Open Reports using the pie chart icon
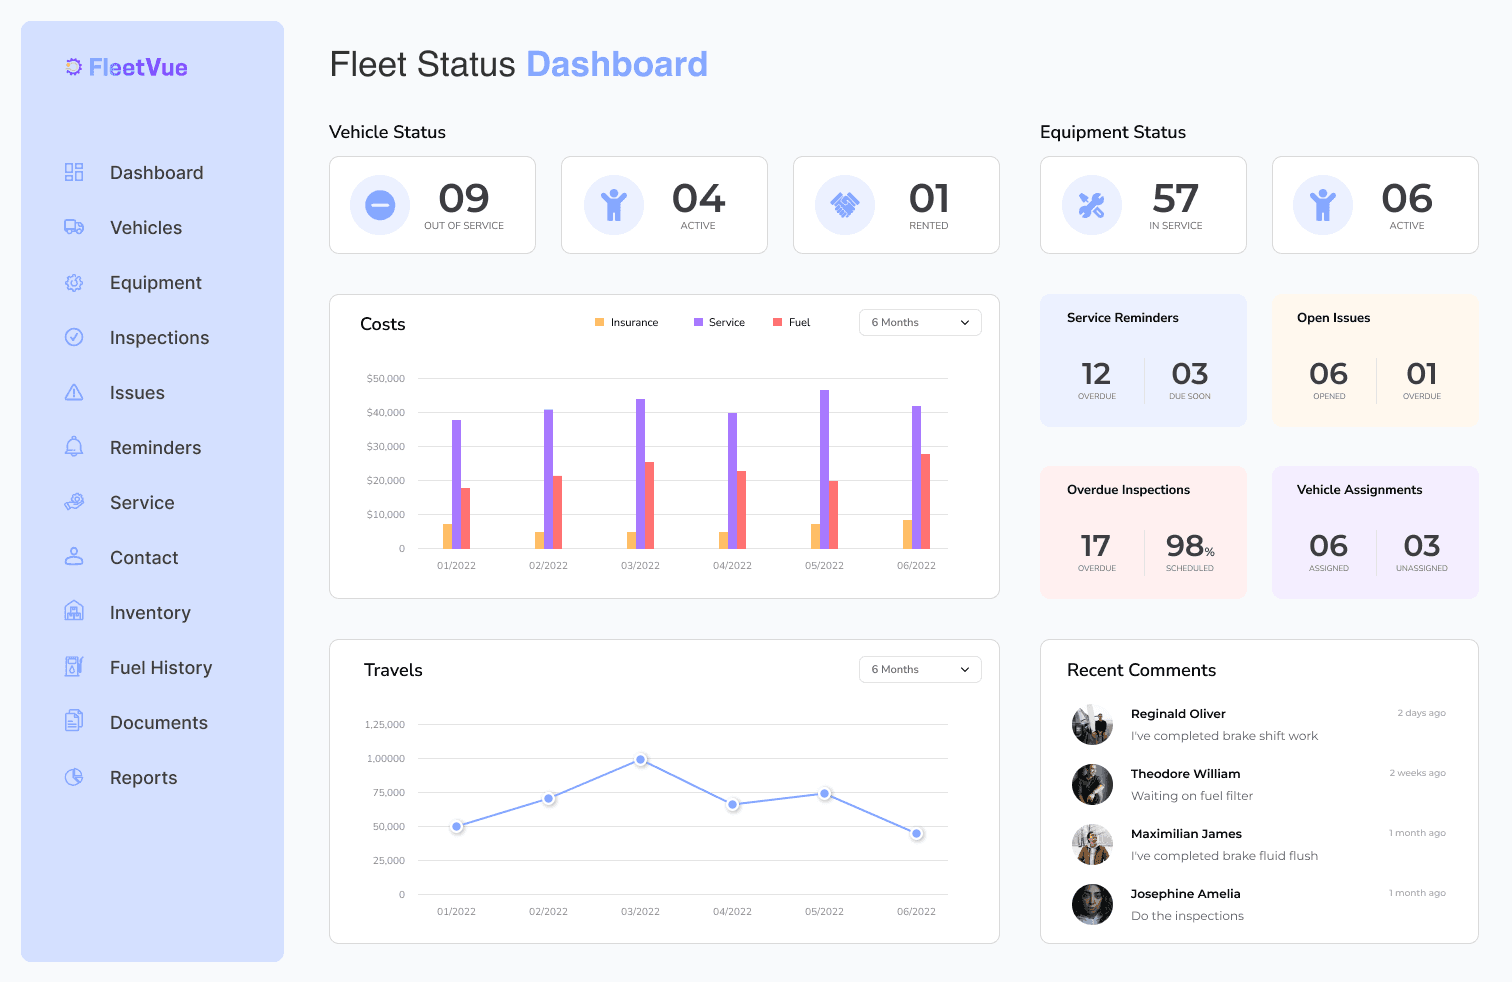The image size is (1512, 982). point(74,777)
